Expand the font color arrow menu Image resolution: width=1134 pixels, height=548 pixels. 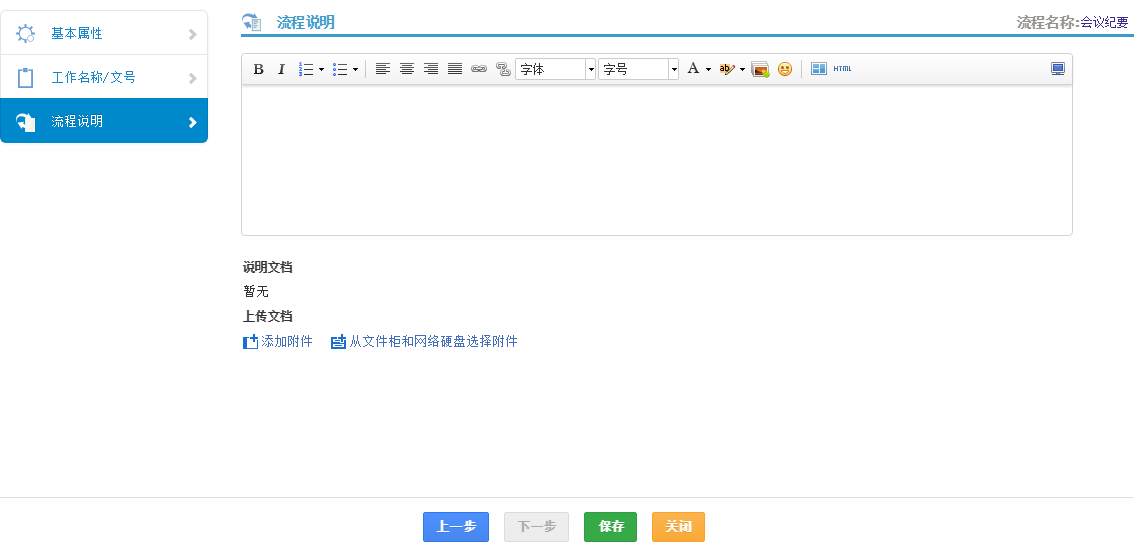tap(708, 69)
